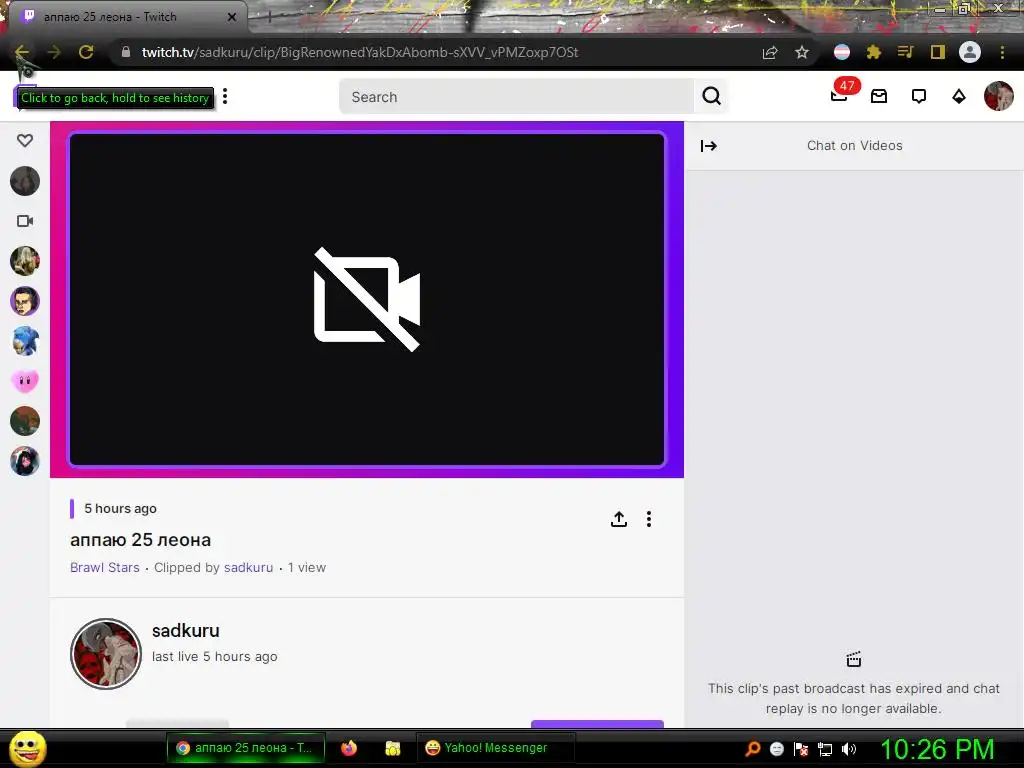Open the Chrome profile avatar
The height and width of the screenshot is (768, 1024).
click(x=970, y=52)
